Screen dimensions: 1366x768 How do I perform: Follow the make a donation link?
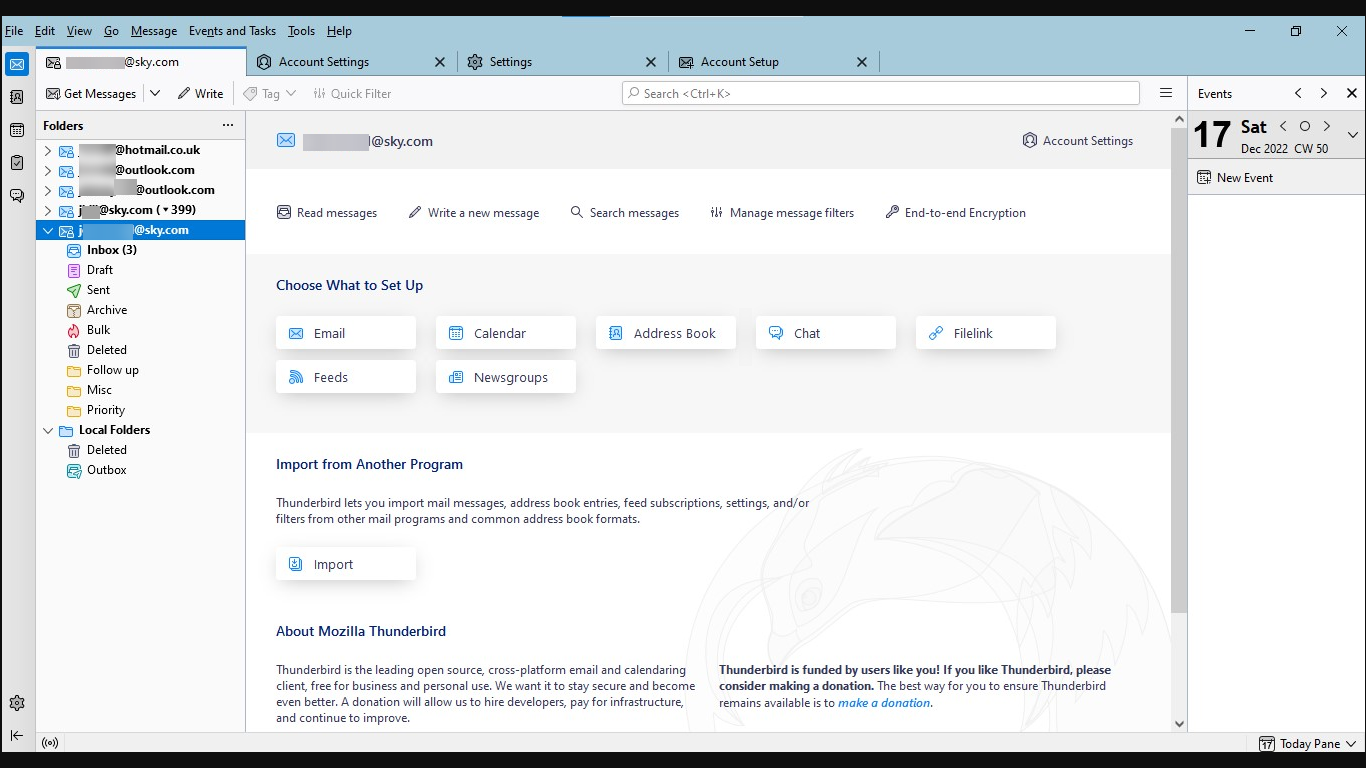click(x=884, y=703)
